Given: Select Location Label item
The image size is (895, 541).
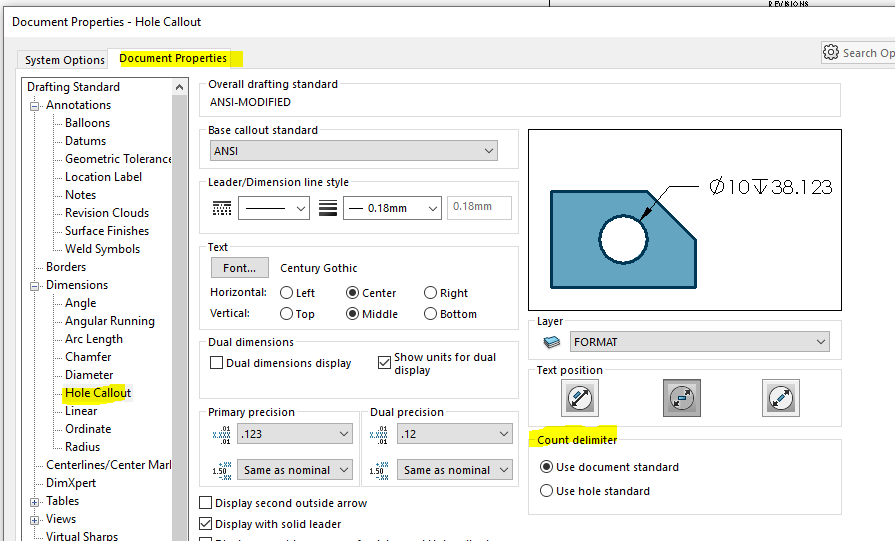Looking at the screenshot, I should click(x=103, y=177).
